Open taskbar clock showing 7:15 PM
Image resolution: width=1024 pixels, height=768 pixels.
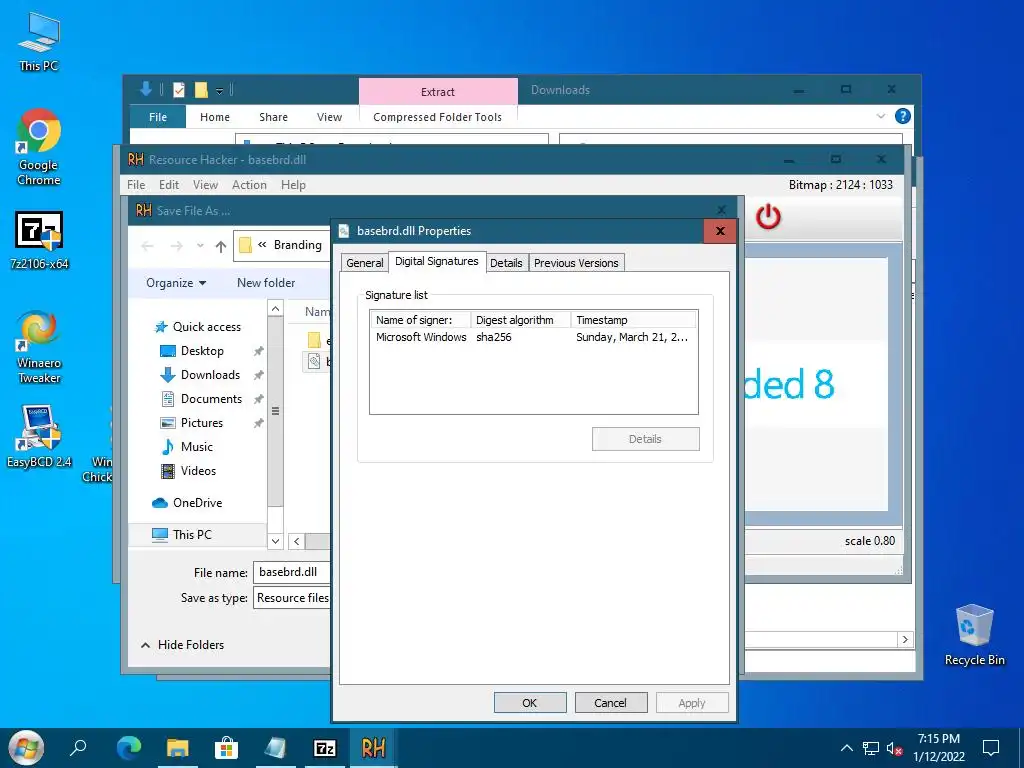[938, 748]
